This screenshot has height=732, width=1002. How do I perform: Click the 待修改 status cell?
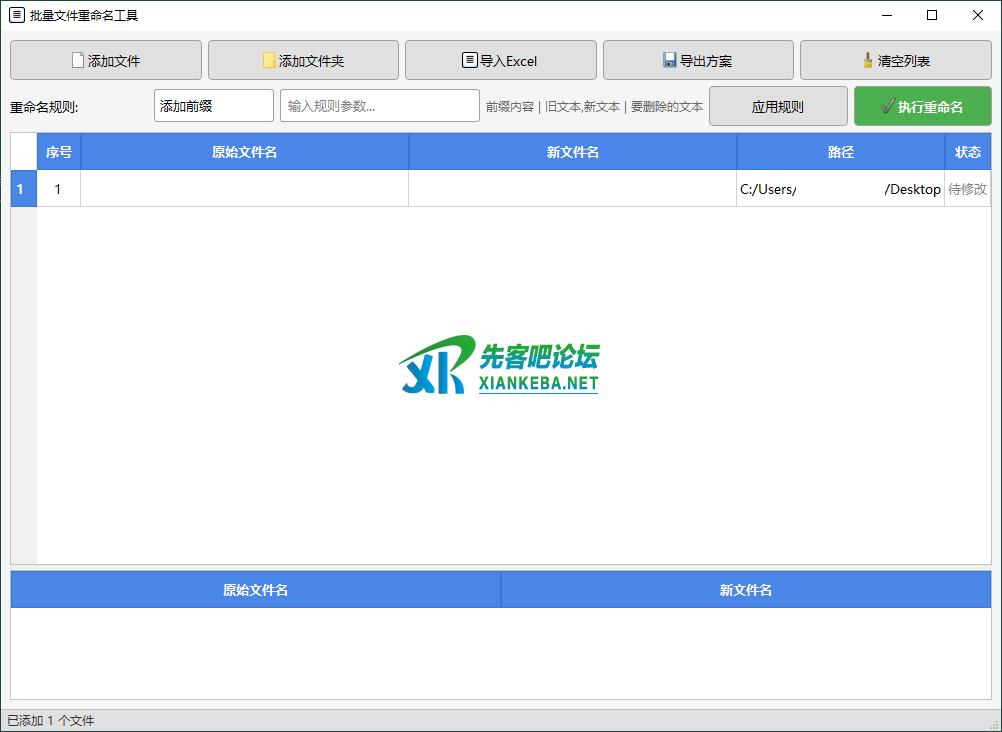[967, 189]
